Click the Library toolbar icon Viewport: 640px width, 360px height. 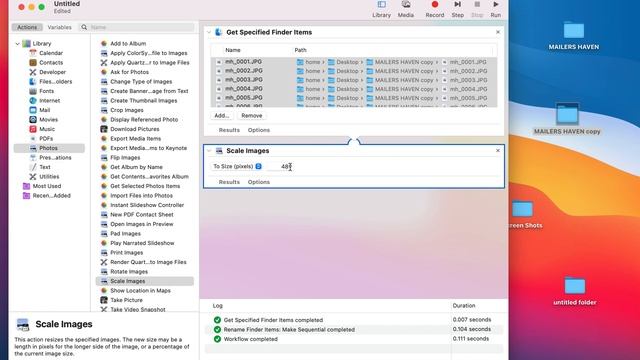381,9
